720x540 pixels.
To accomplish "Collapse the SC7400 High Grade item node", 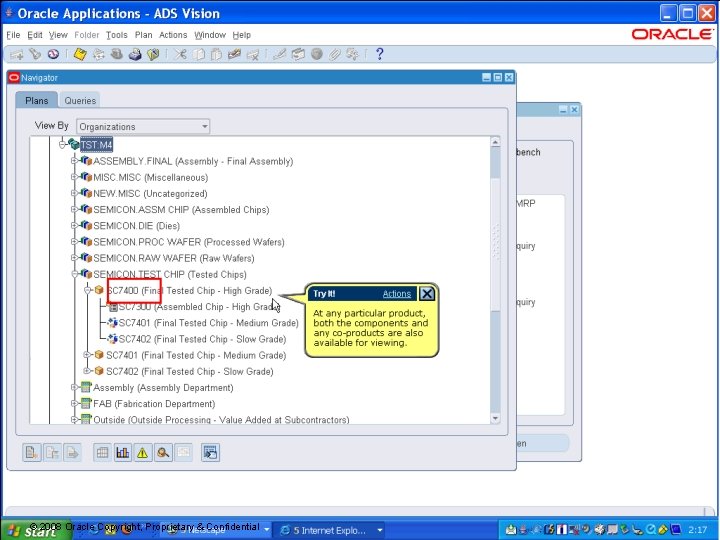I will (87, 290).
